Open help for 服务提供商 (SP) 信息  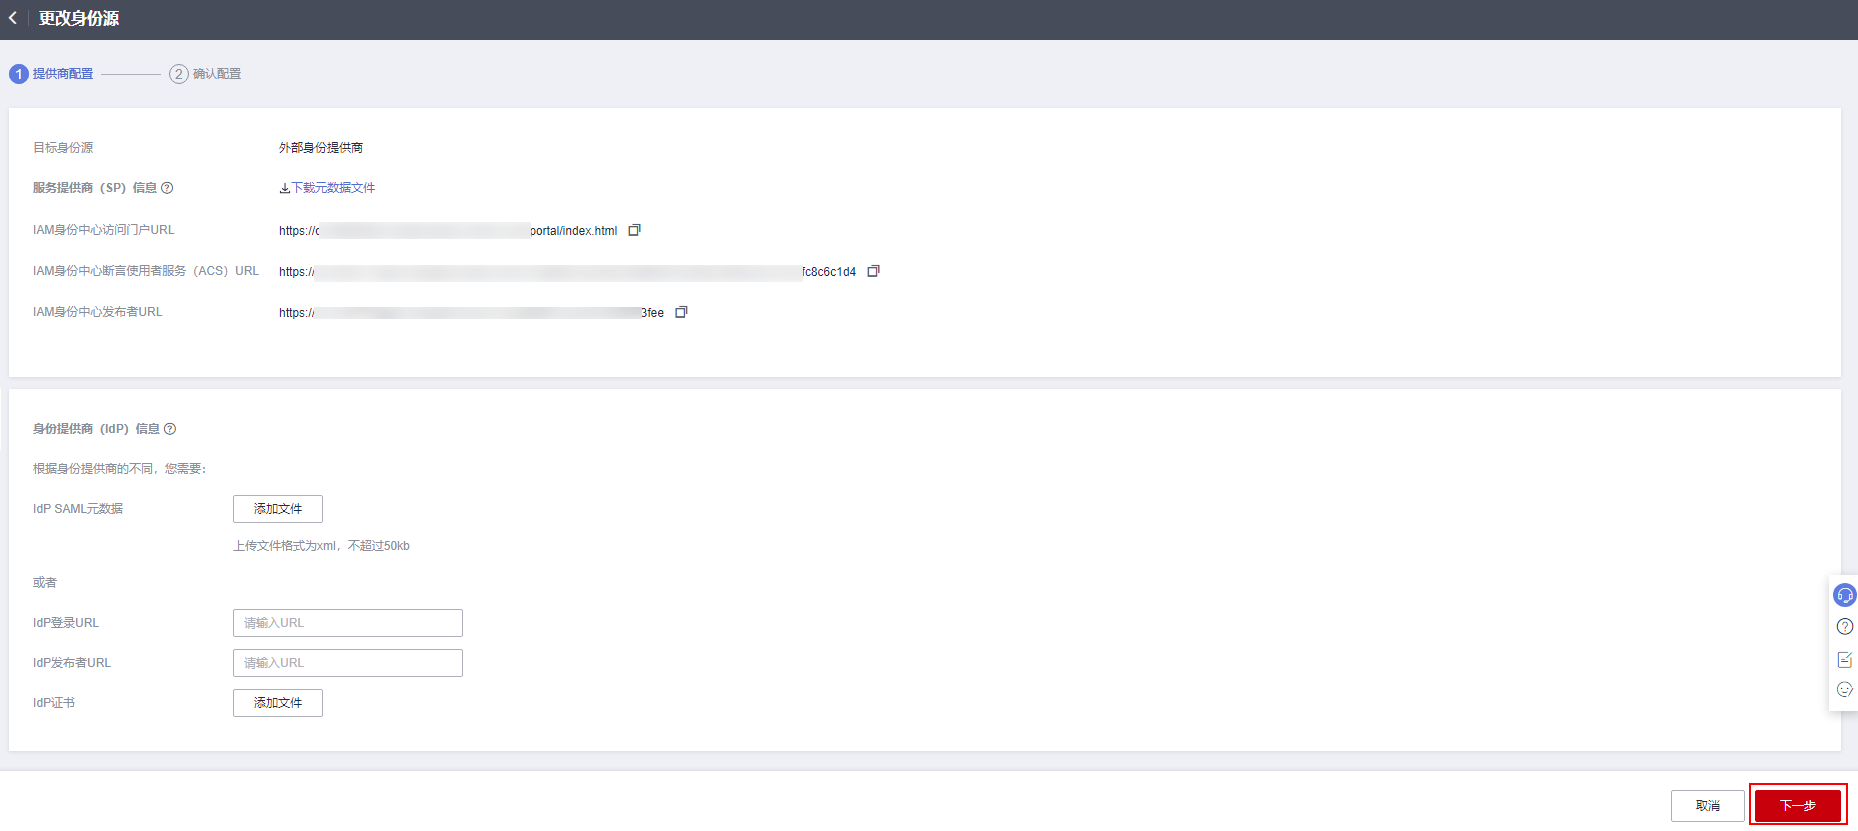[167, 188]
